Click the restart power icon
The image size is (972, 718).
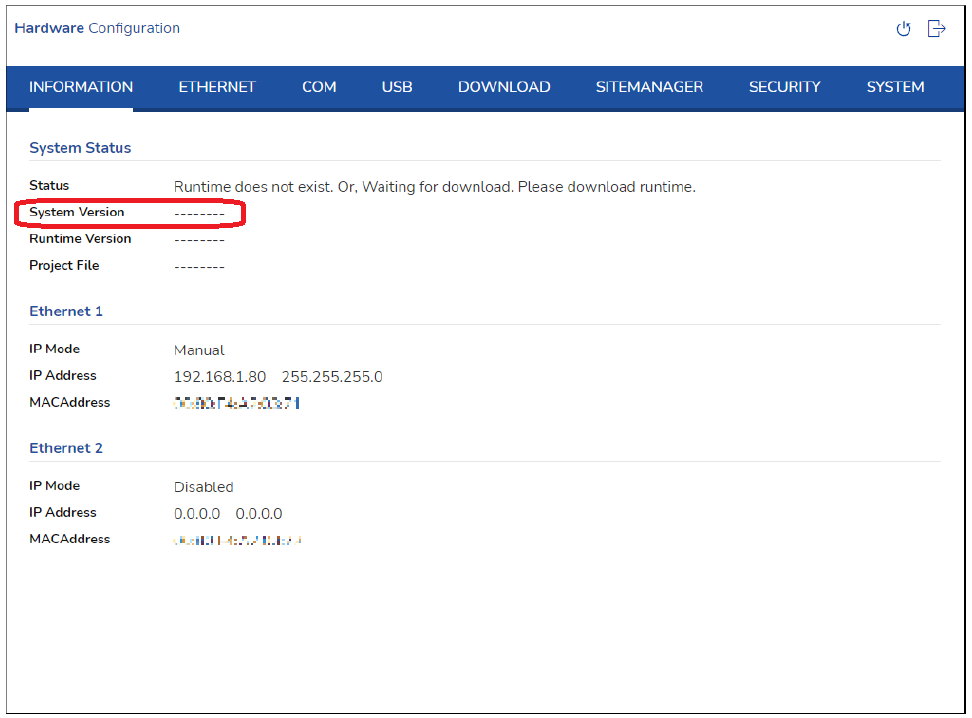pos(903,29)
